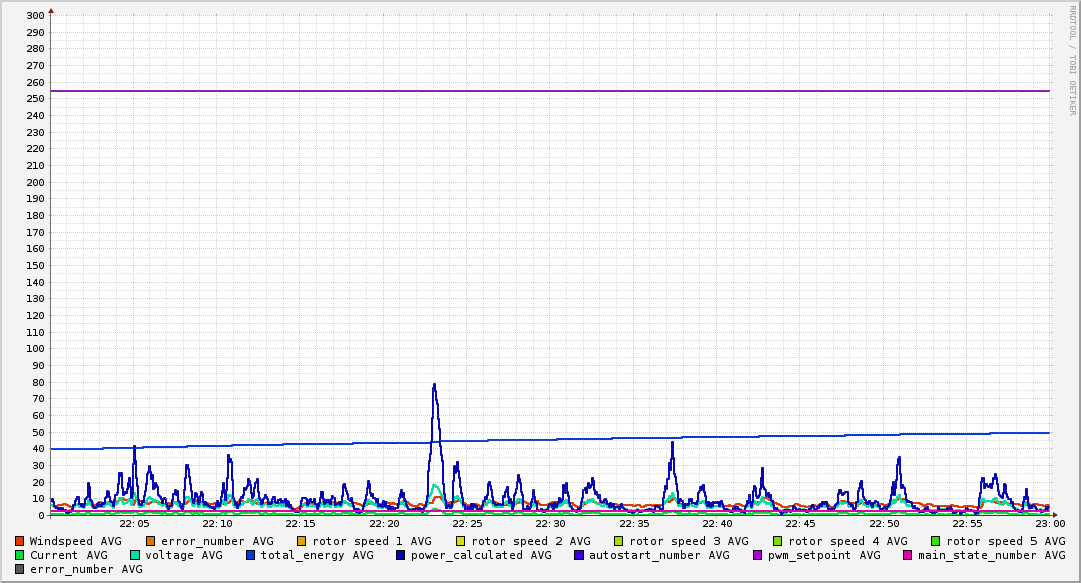The image size is (1081, 583).
Task: Click the tallest power_calculated peak near 22:23
Action: pos(434,385)
